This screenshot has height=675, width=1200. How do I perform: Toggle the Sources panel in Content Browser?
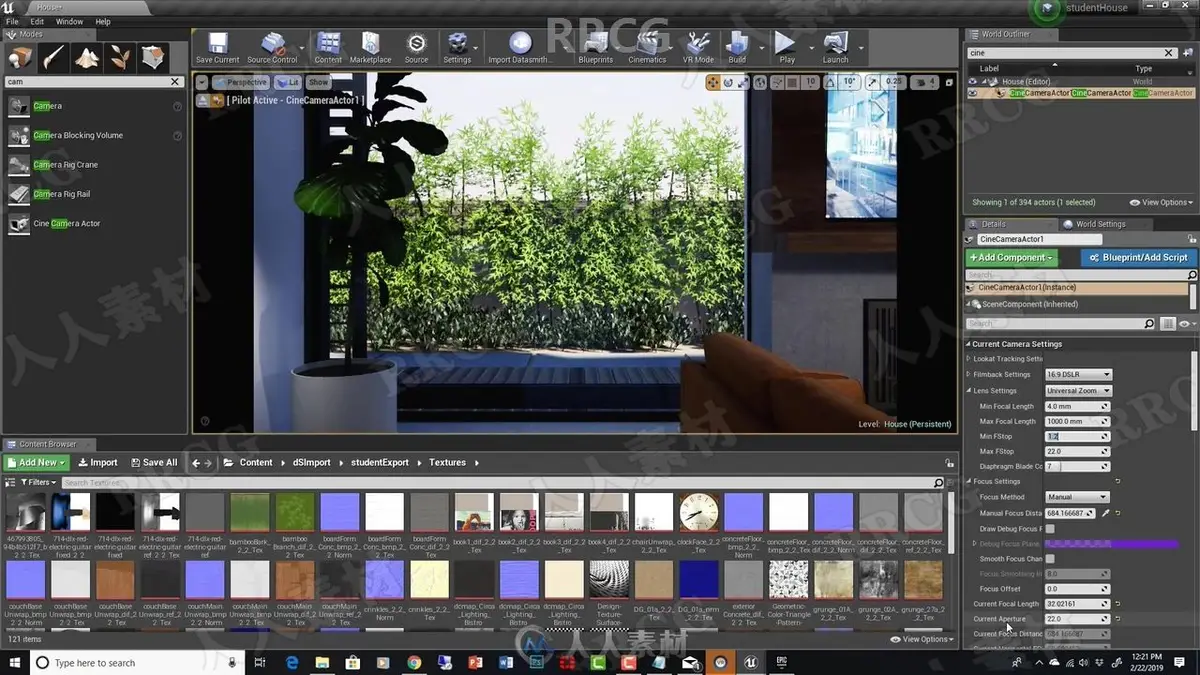[x=12, y=482]
